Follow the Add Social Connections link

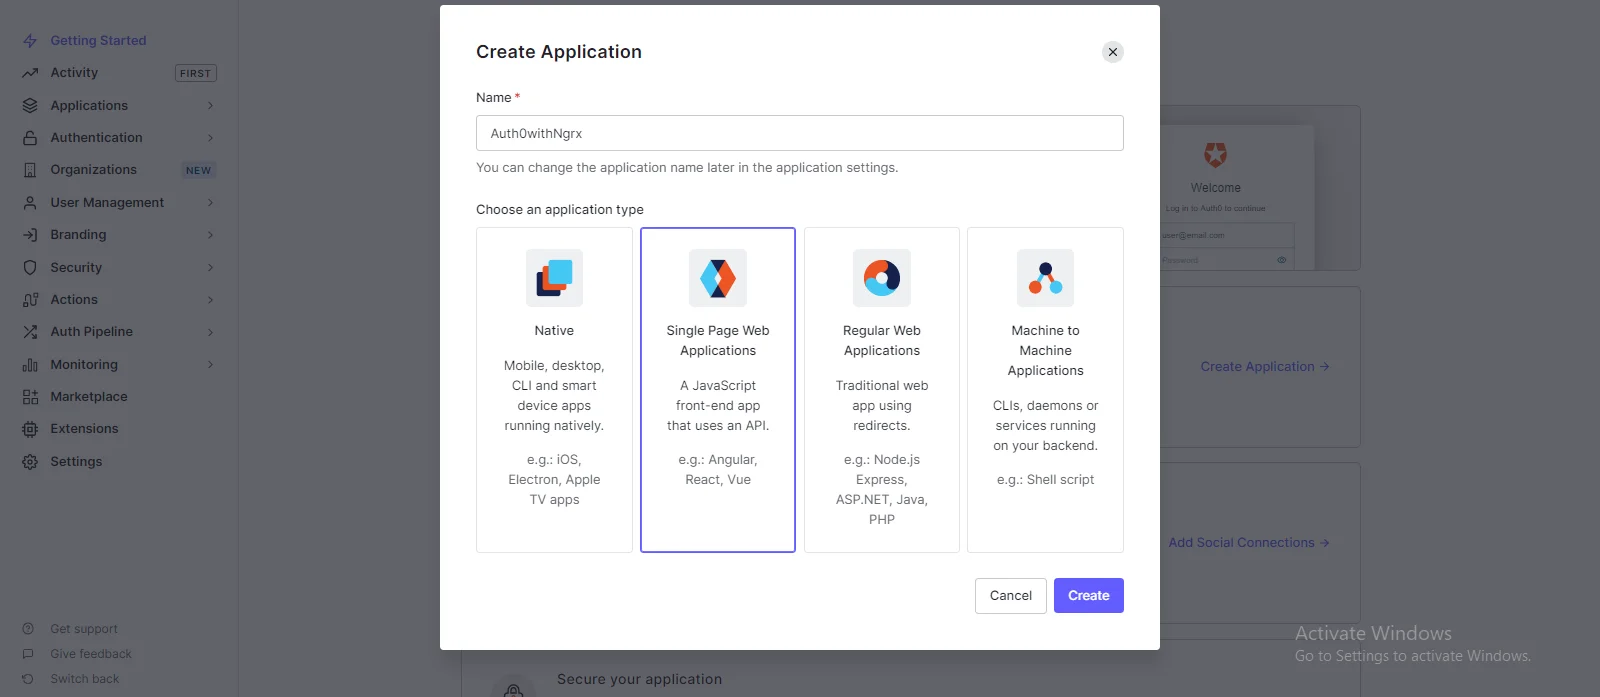pos(1249,543)
